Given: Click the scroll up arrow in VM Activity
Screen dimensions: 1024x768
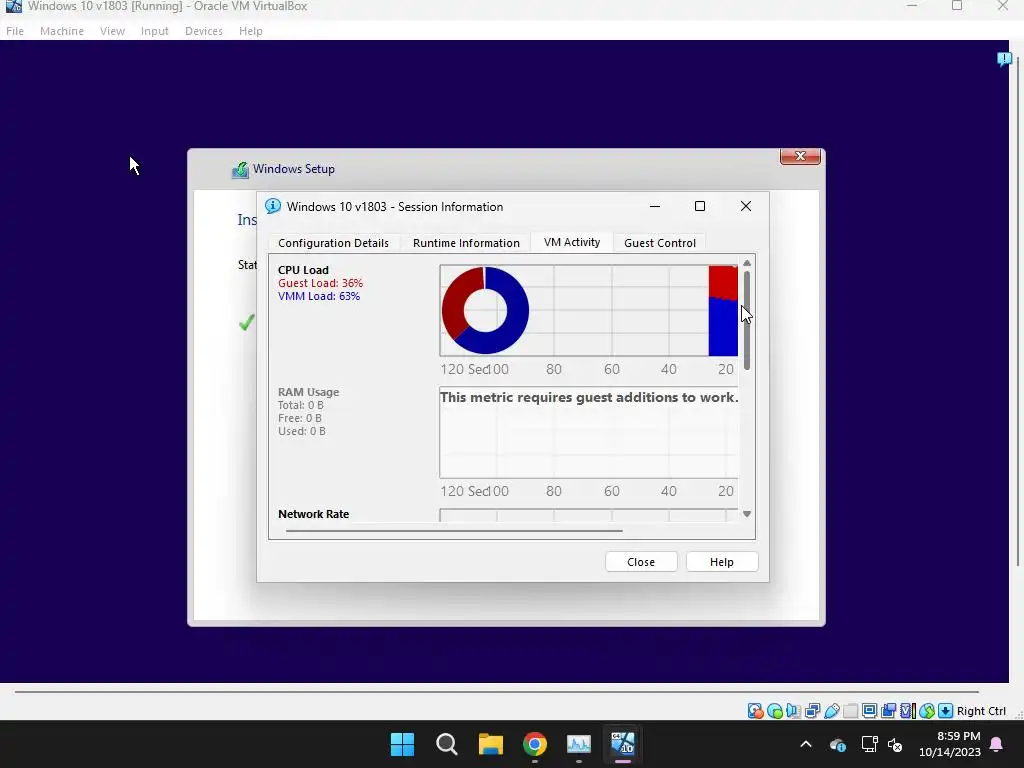Looking at the screenshot, I should click(x=747, y=263).
